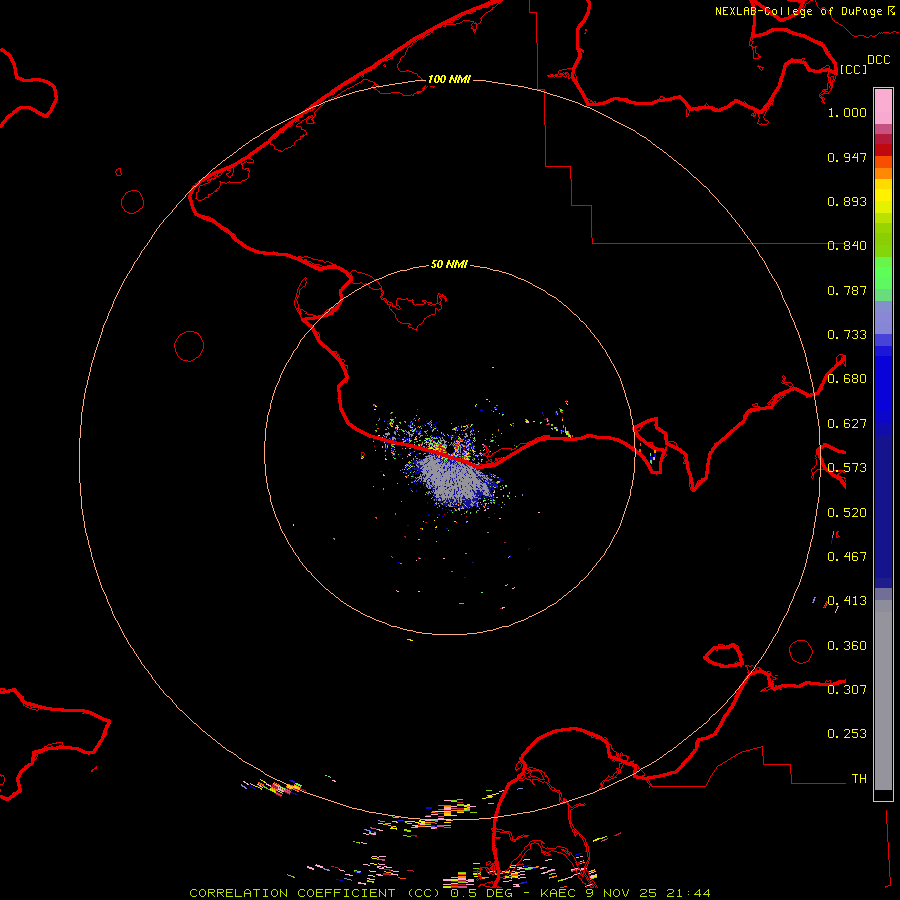Viewport: 900px width, 900px height.
Task: Click the 0.253 scale value
Action: tap(847, 734)
